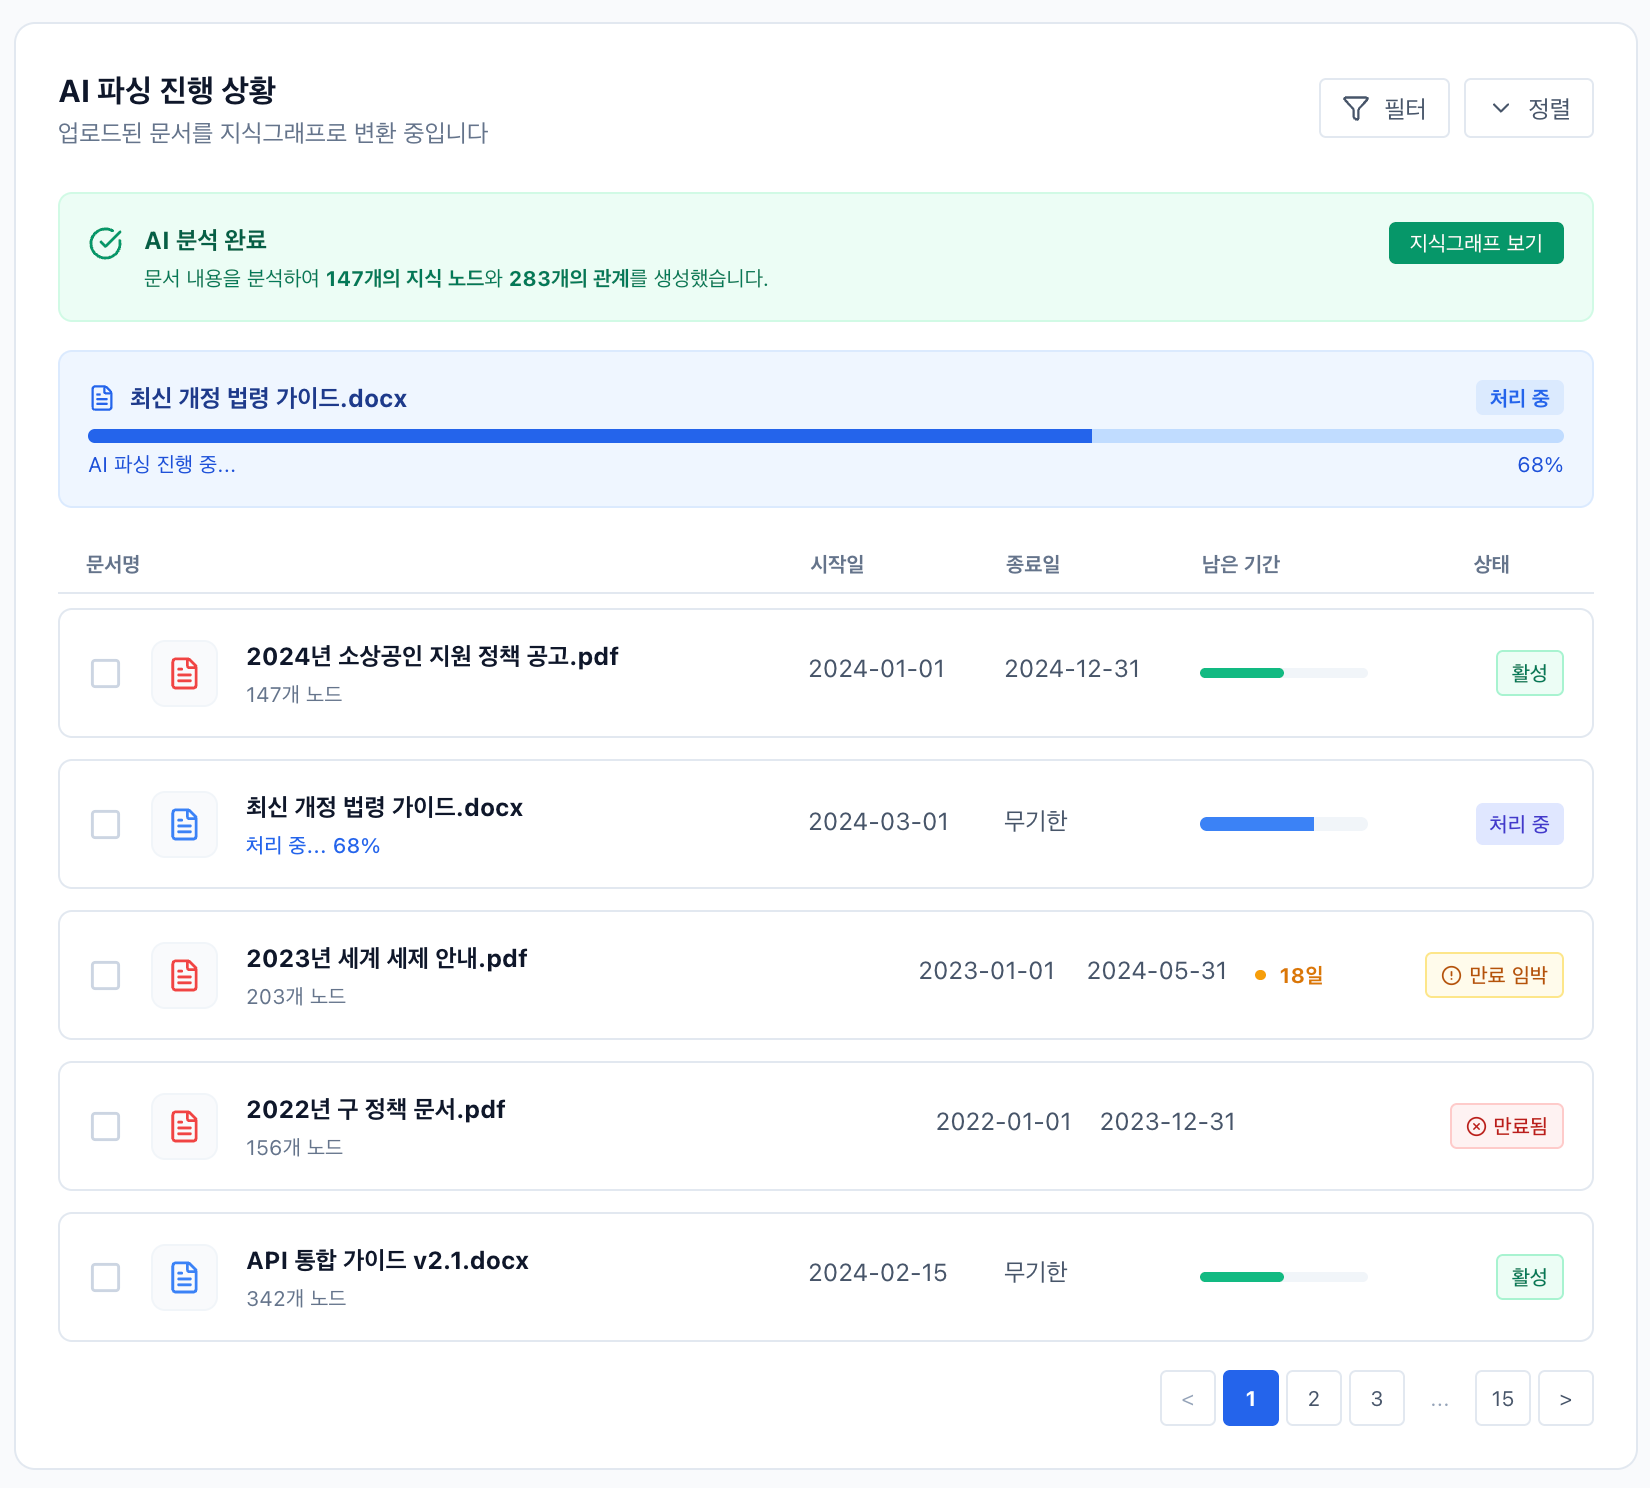Tick the API 통합 가이드 v2.1.docx checkbox
This screenshot has height=1488, width=1650.
pos(106,1277)
